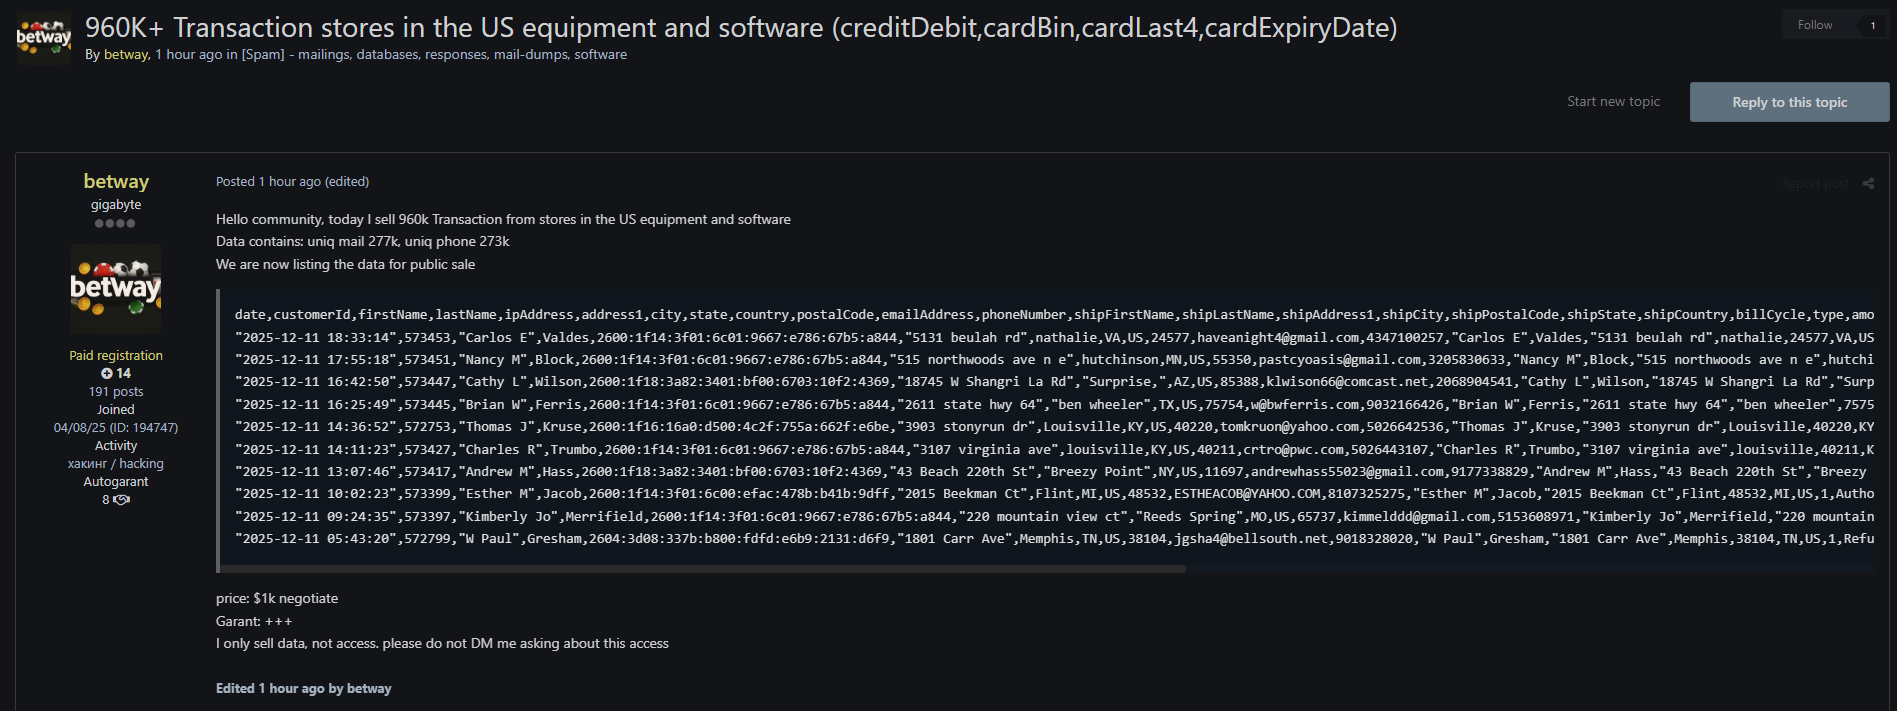
Task: Click the small avatar beside the topic title
Action: tap(44, 38)
